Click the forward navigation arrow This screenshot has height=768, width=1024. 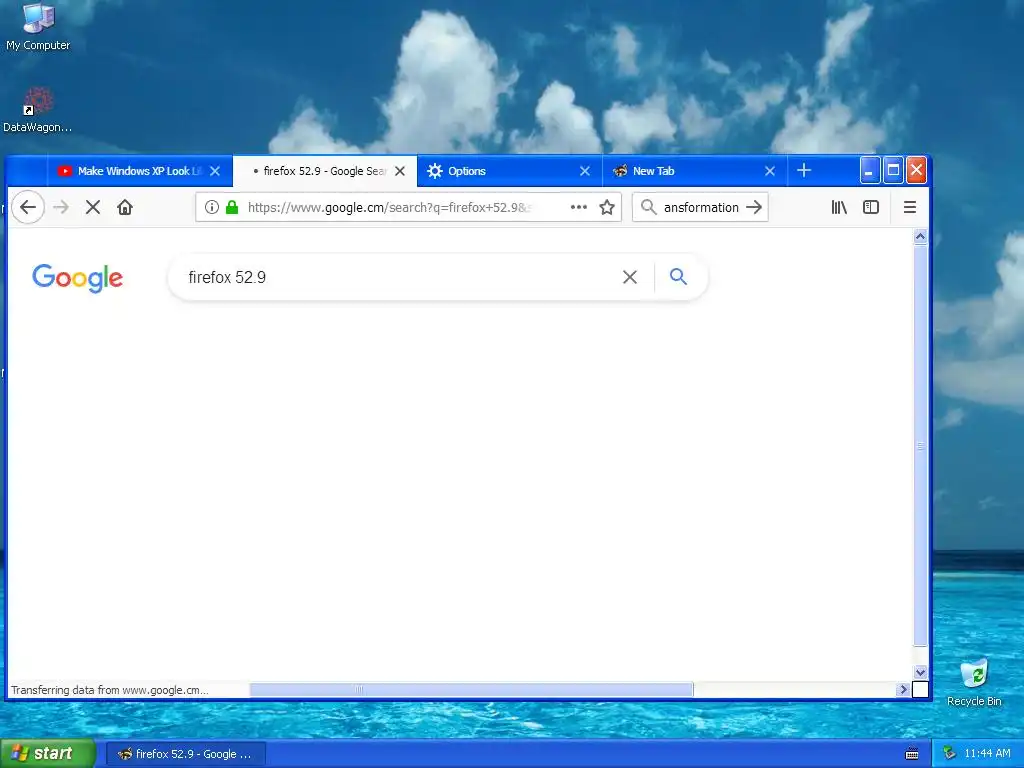click(61, 208)
